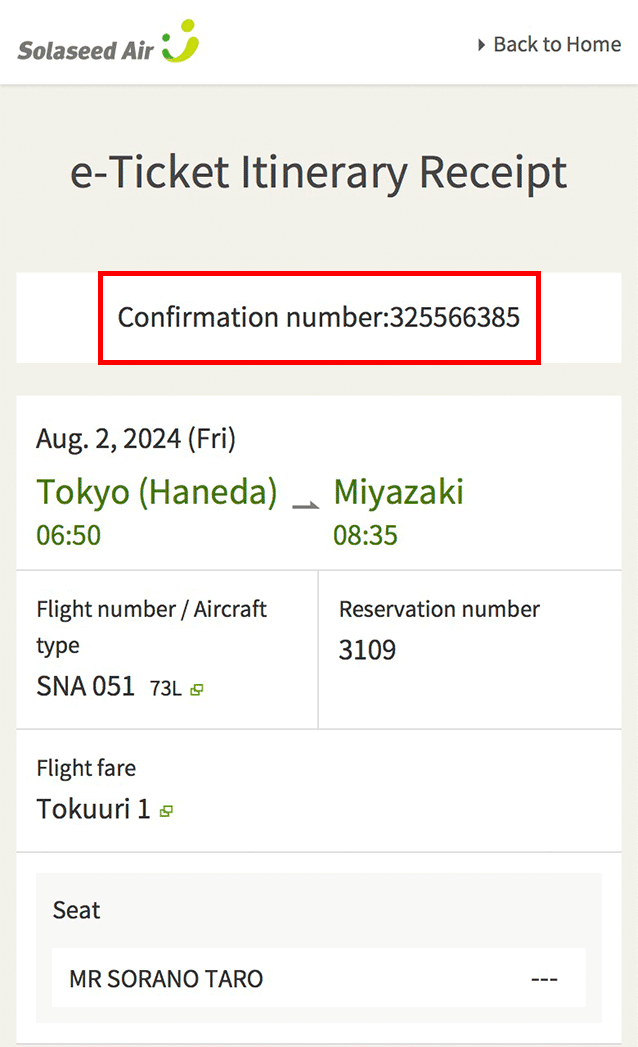Click the arrival city Miyazaki
638x1047 pixels.
pyautogui.click(x=398, y=492)
